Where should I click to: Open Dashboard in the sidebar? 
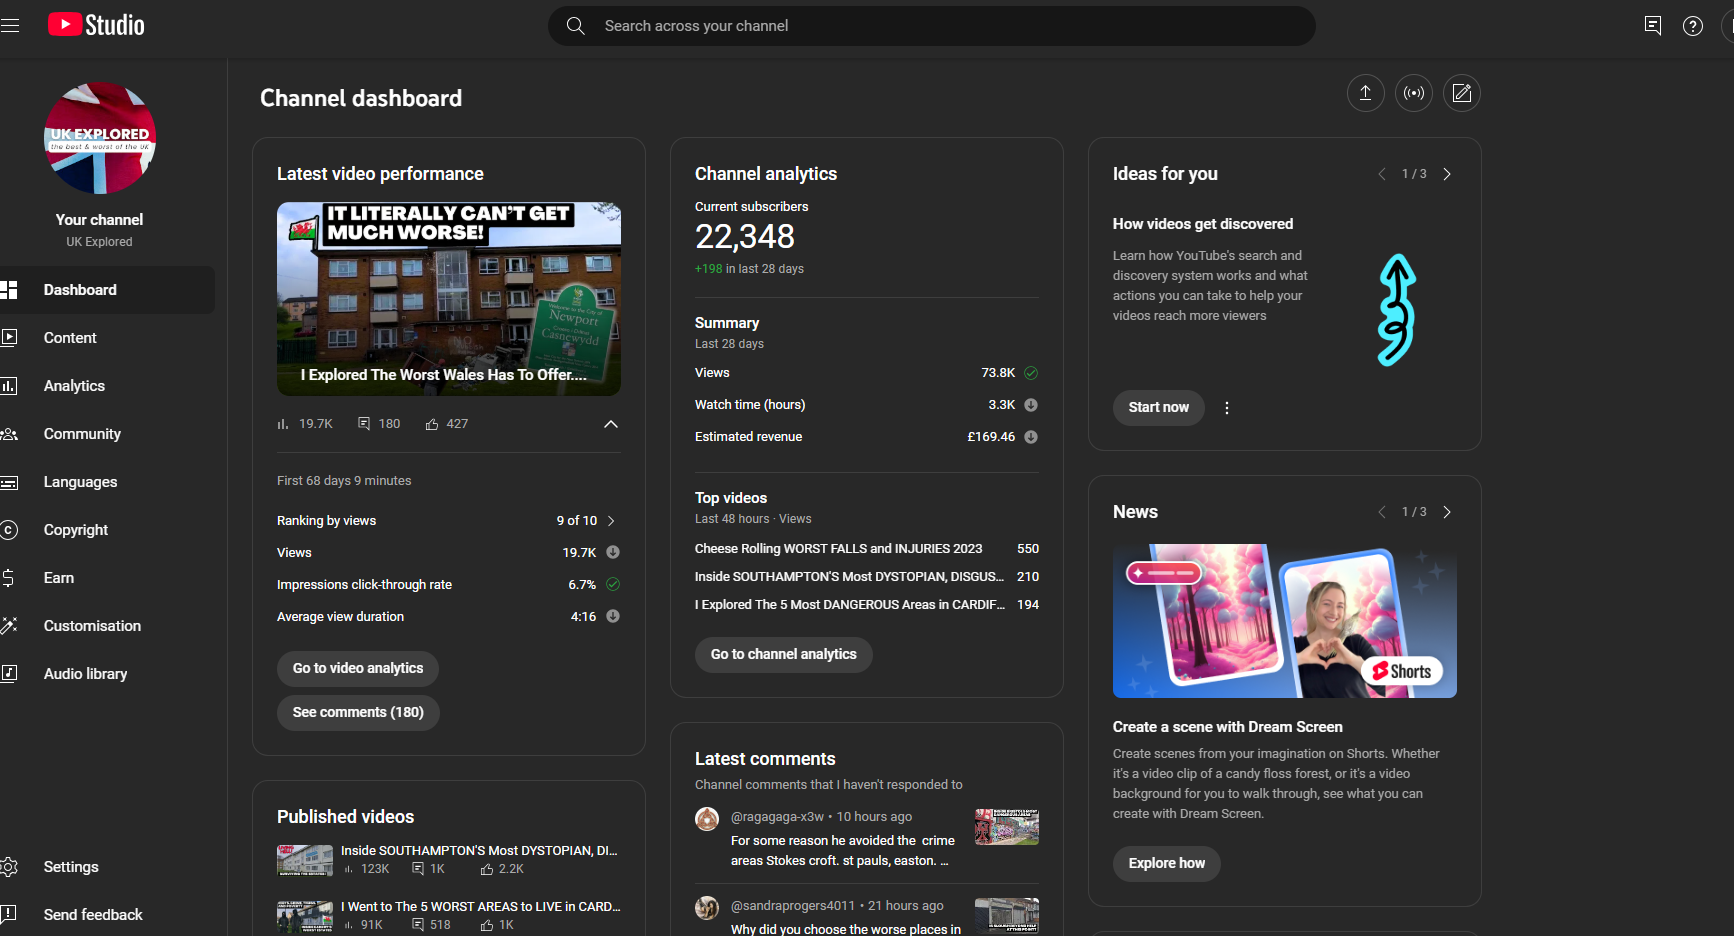point(106,290)
